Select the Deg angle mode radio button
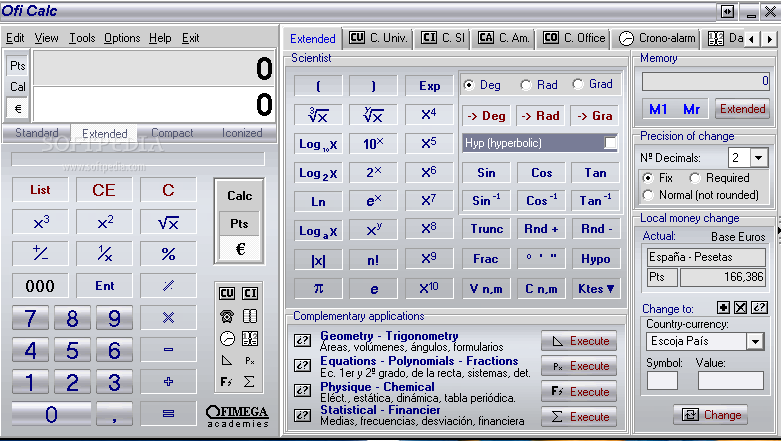The width and height of the screenshot is (781, 441). [x=469, y=85]
